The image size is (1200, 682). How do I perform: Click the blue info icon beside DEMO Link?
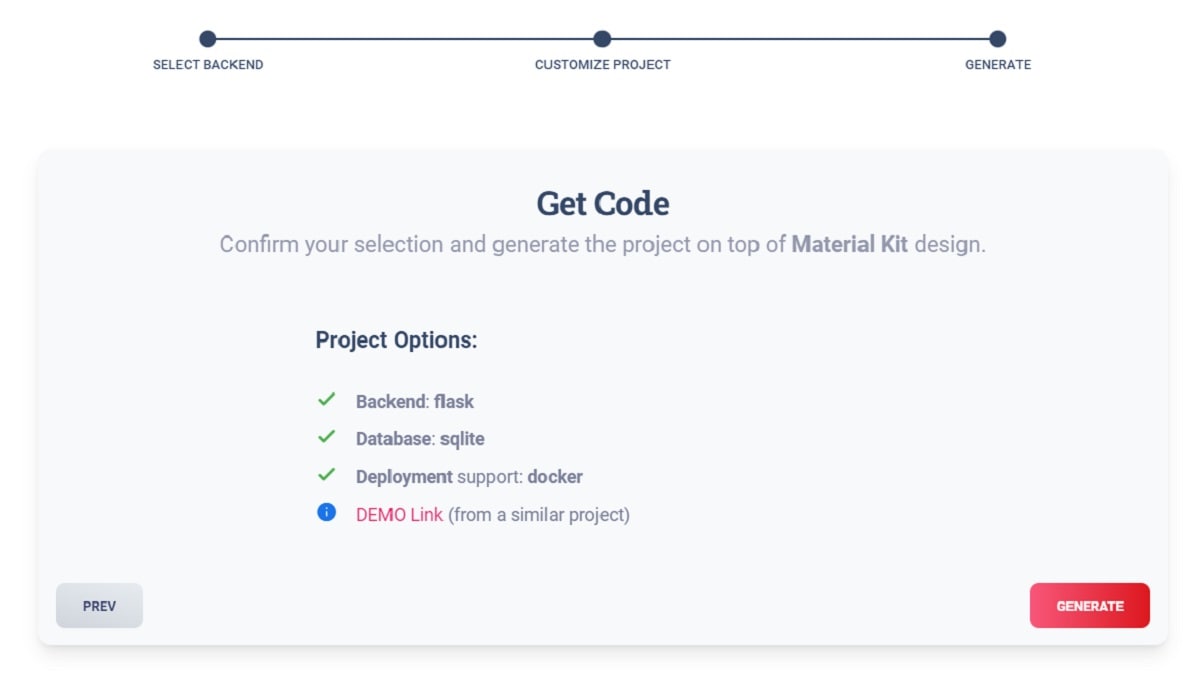(x=325, y=513)
